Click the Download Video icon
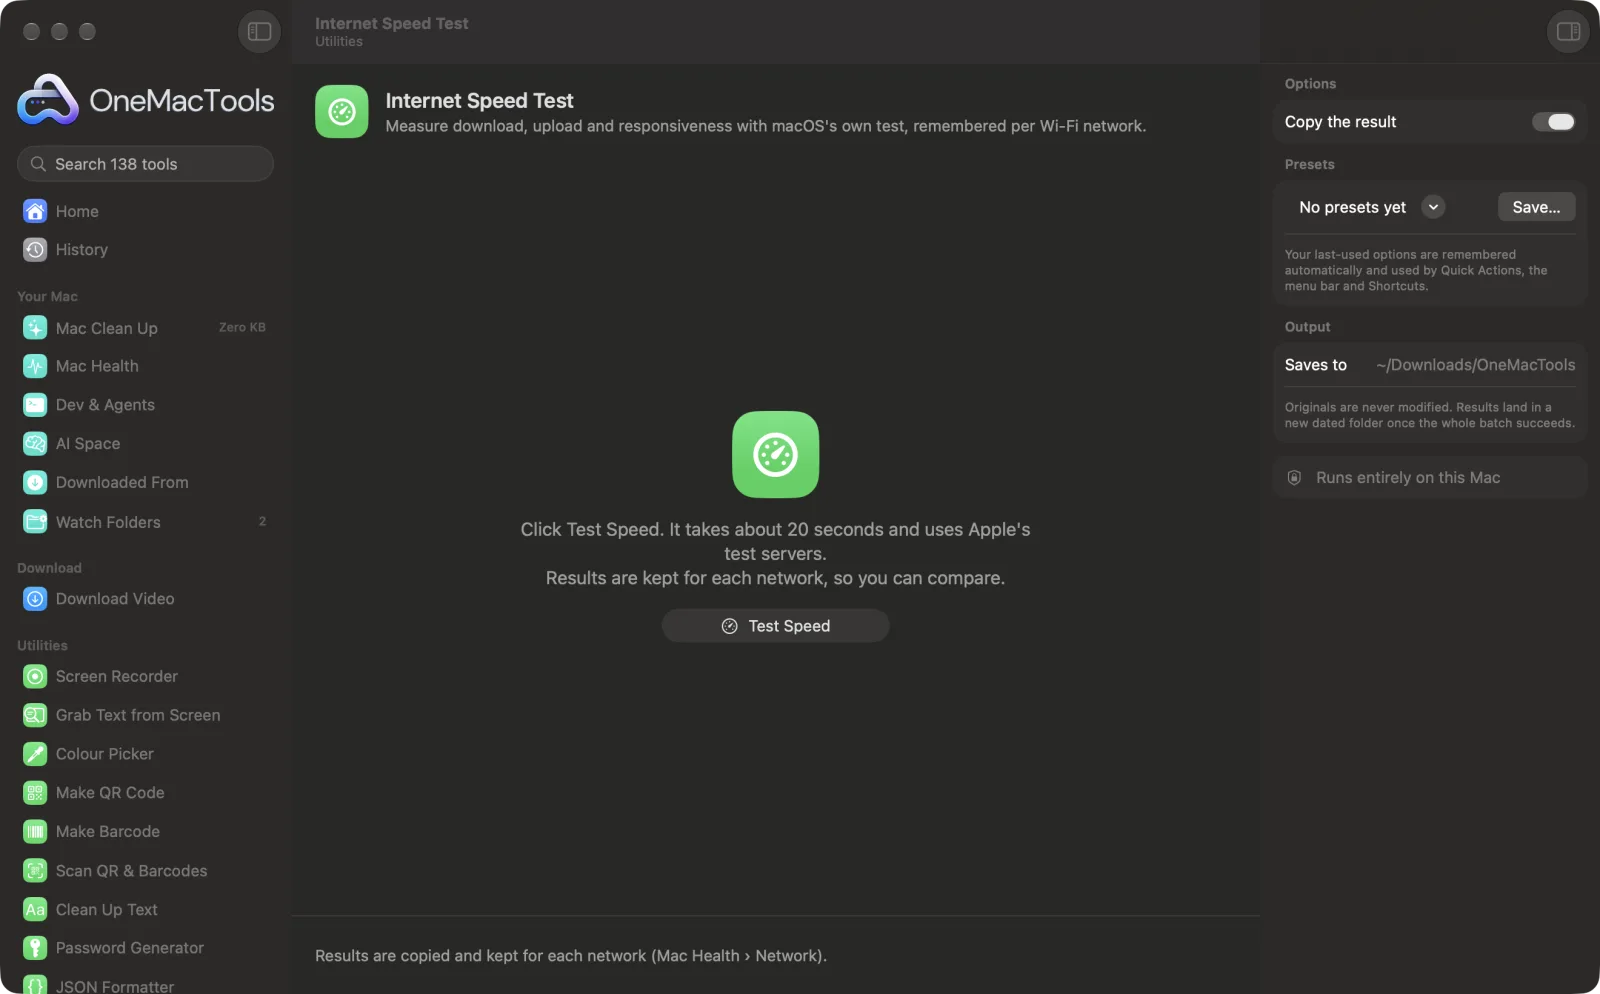The height and width of the screenshot is (994, 1600). pos(35,599)
